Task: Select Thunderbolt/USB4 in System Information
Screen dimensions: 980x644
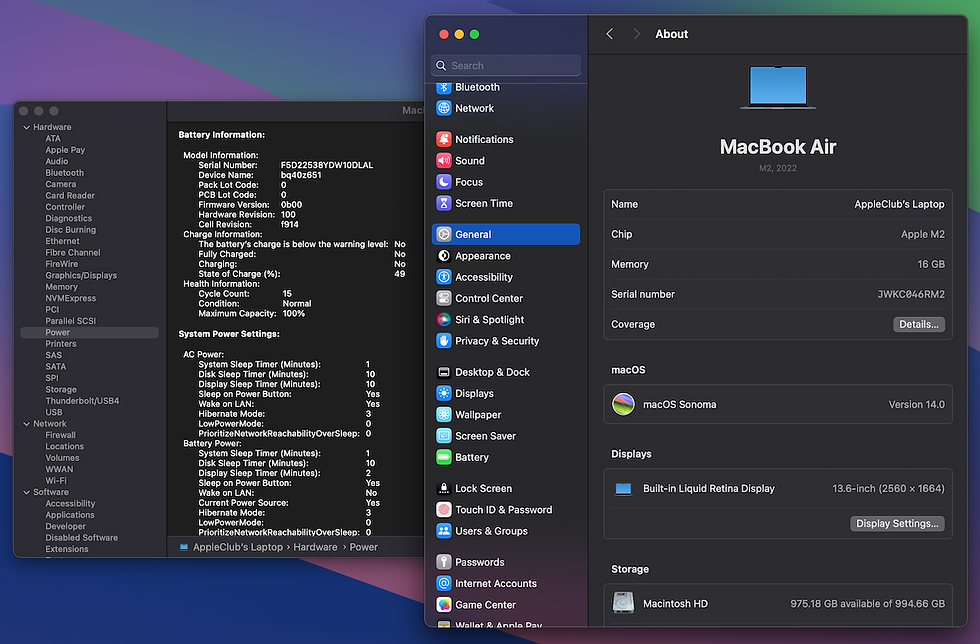Action: click(x=82, y=401)
